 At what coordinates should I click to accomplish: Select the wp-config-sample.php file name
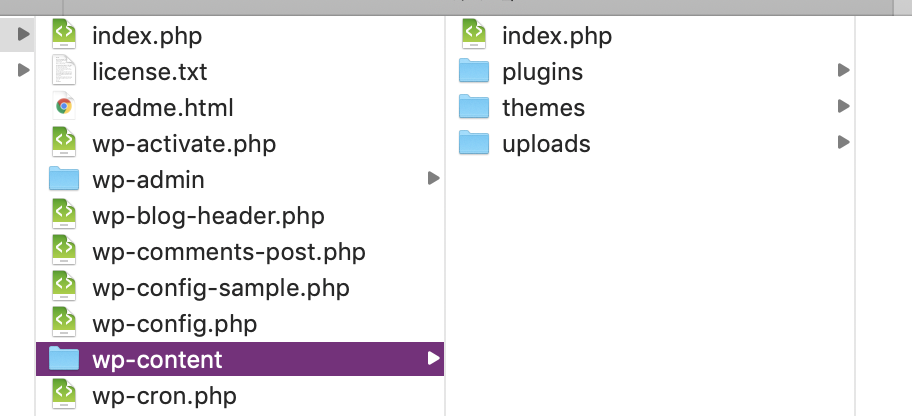pyautogui.click(x=221, y=288)
